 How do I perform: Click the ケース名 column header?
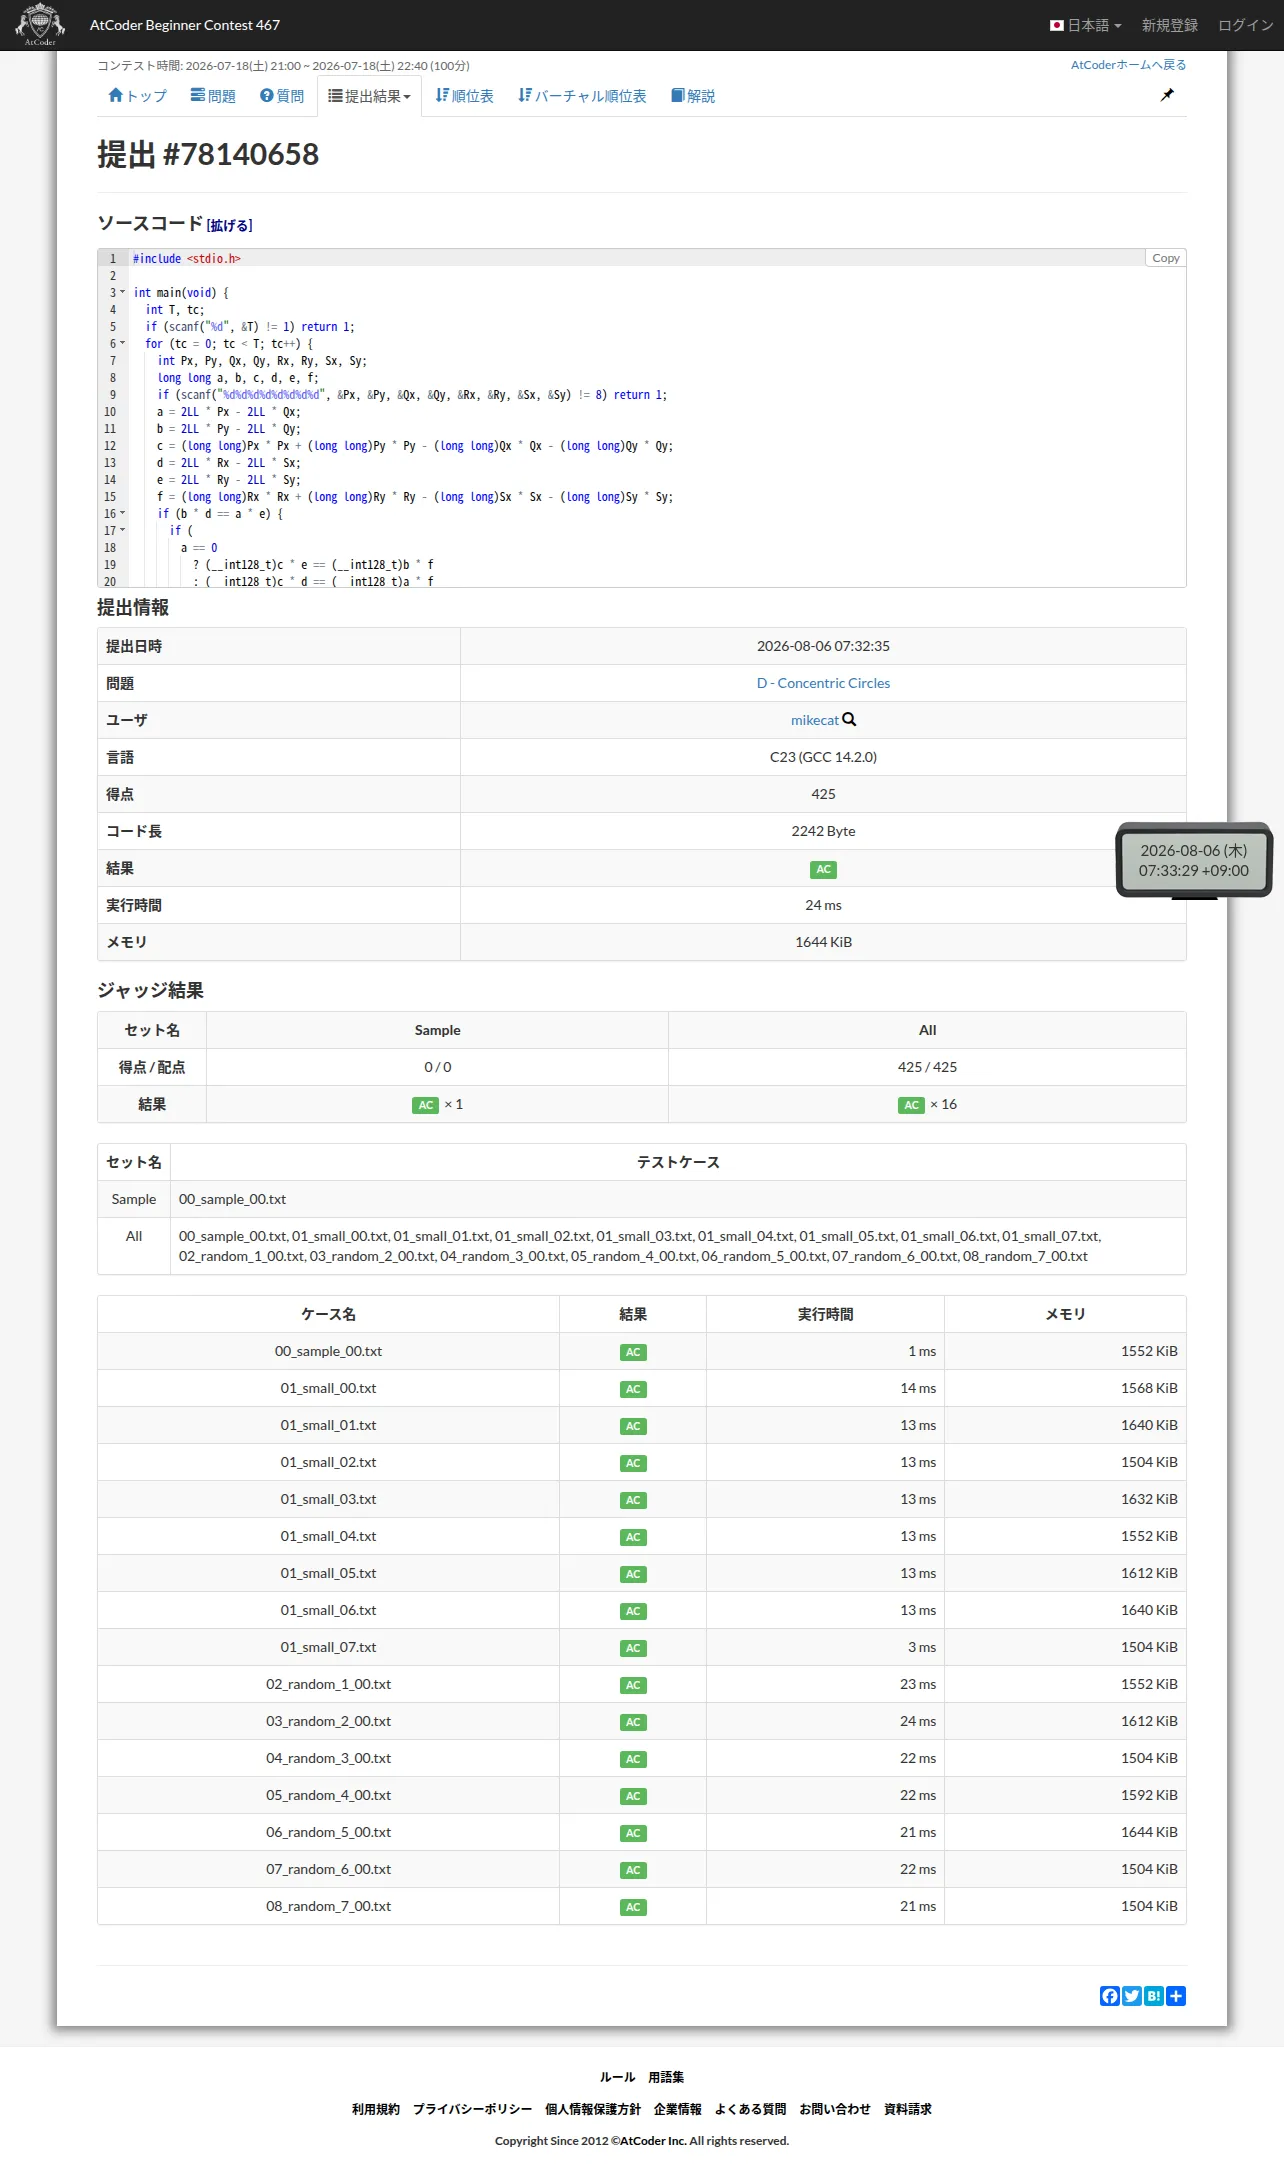click(328, 1314)
